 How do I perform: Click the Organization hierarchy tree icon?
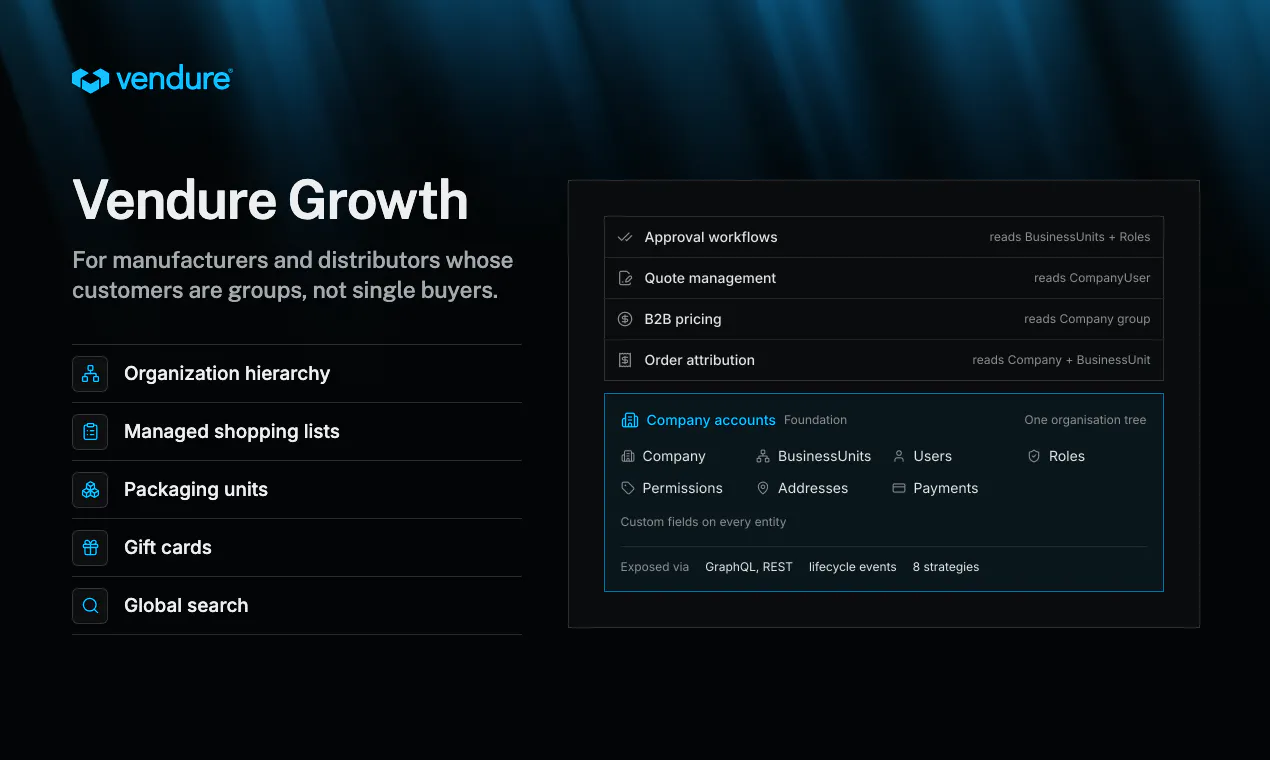[90, 374]
